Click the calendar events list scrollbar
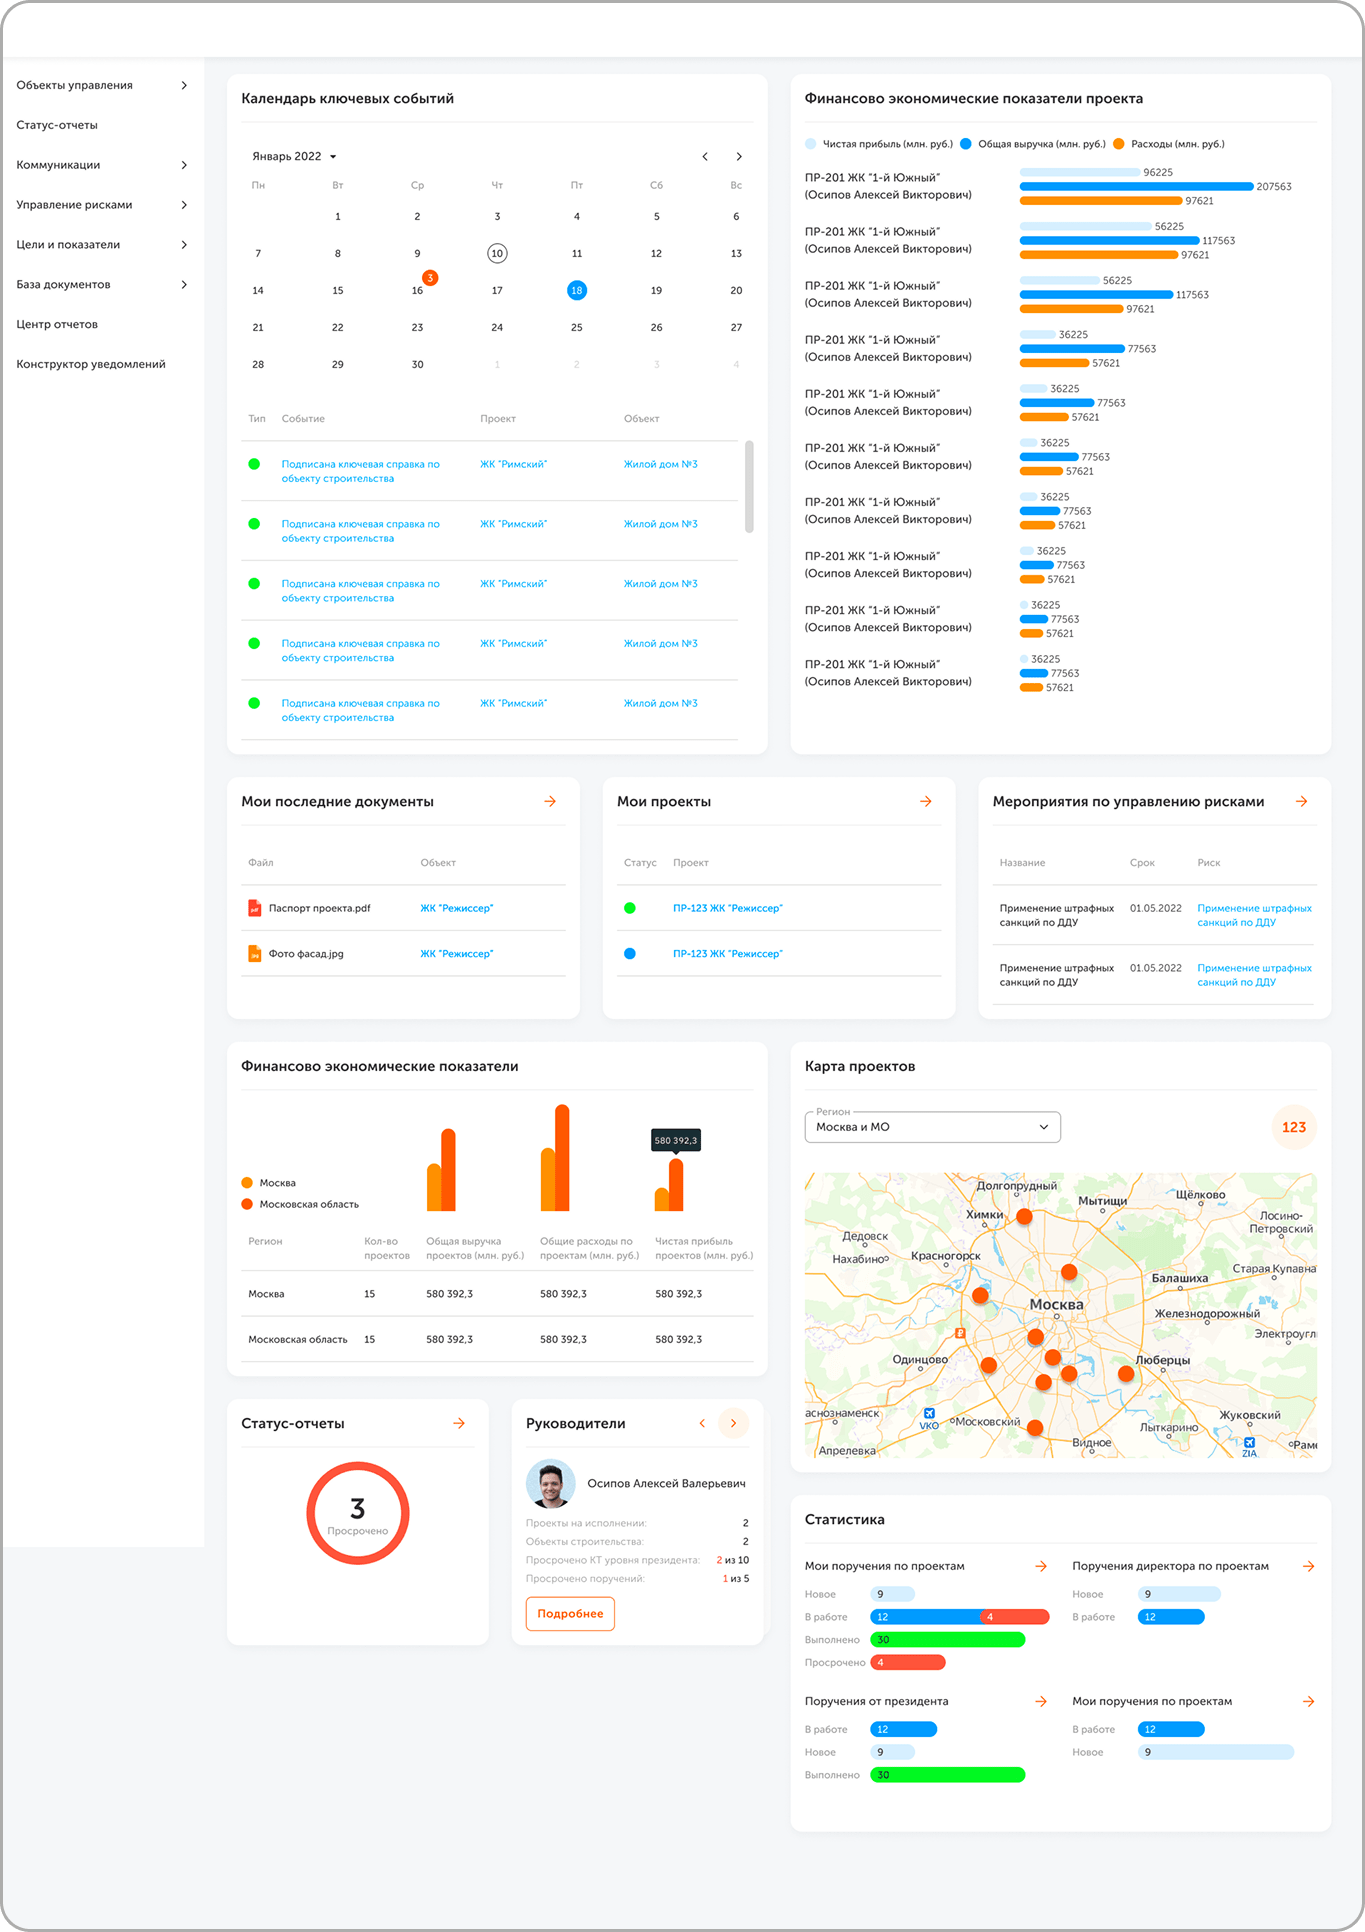The width and height of the screenshot is (1365, 1932). (749, 487)
